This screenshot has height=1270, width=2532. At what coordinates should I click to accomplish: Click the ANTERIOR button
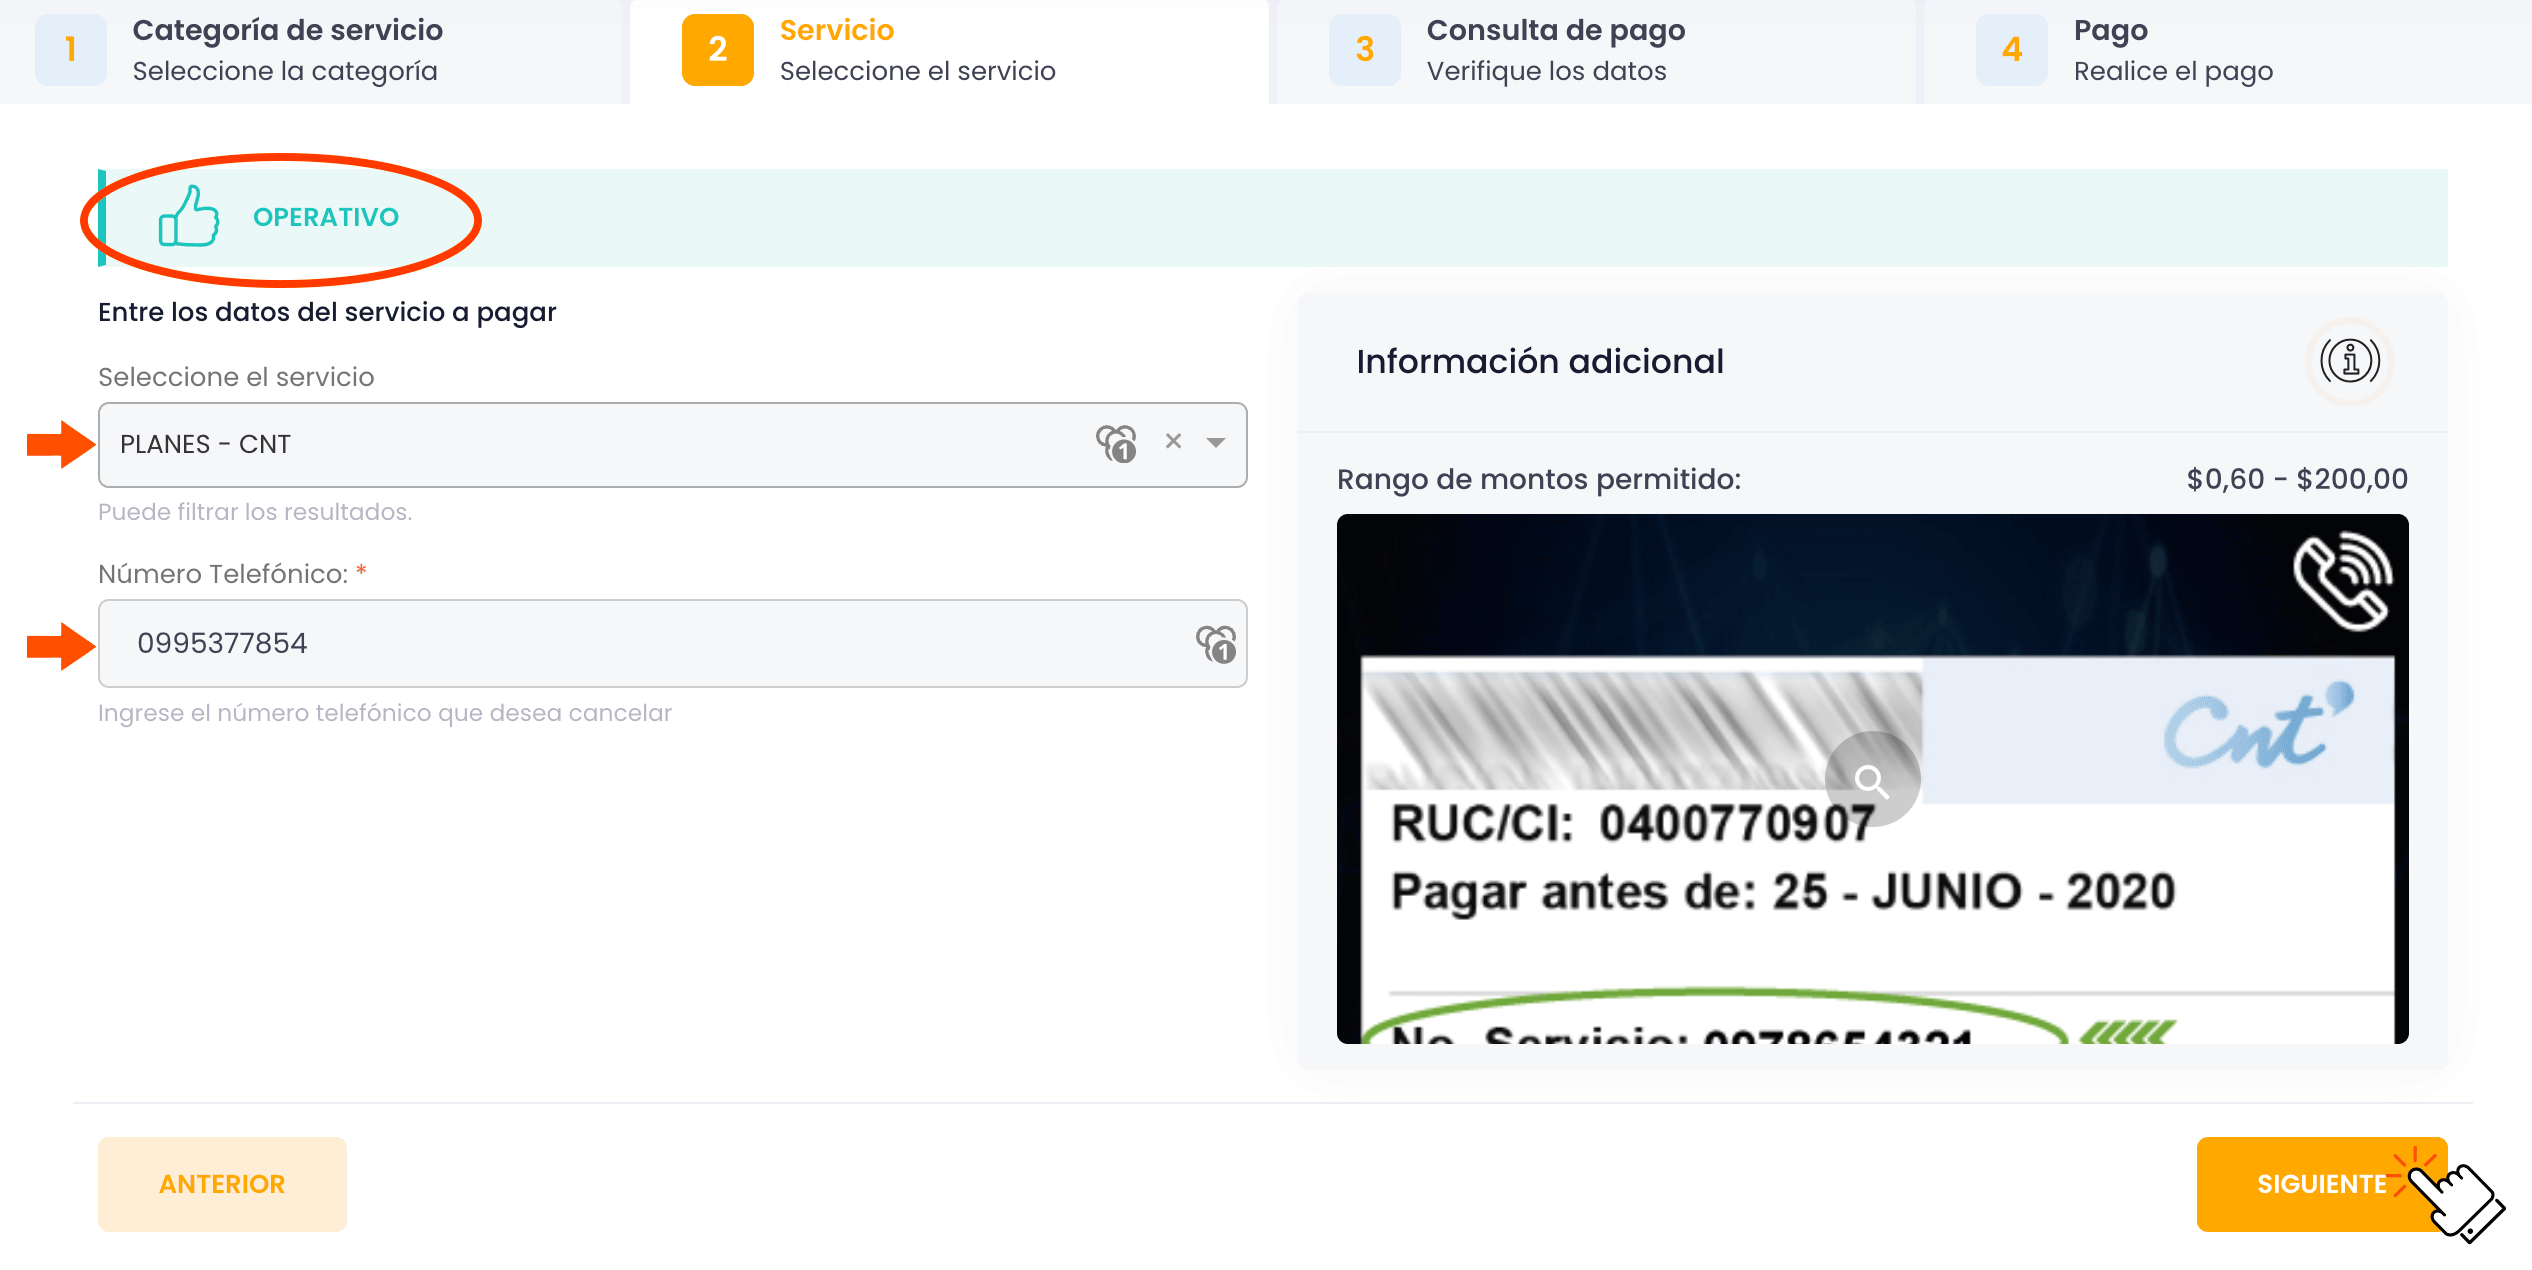coord(222,1184)
